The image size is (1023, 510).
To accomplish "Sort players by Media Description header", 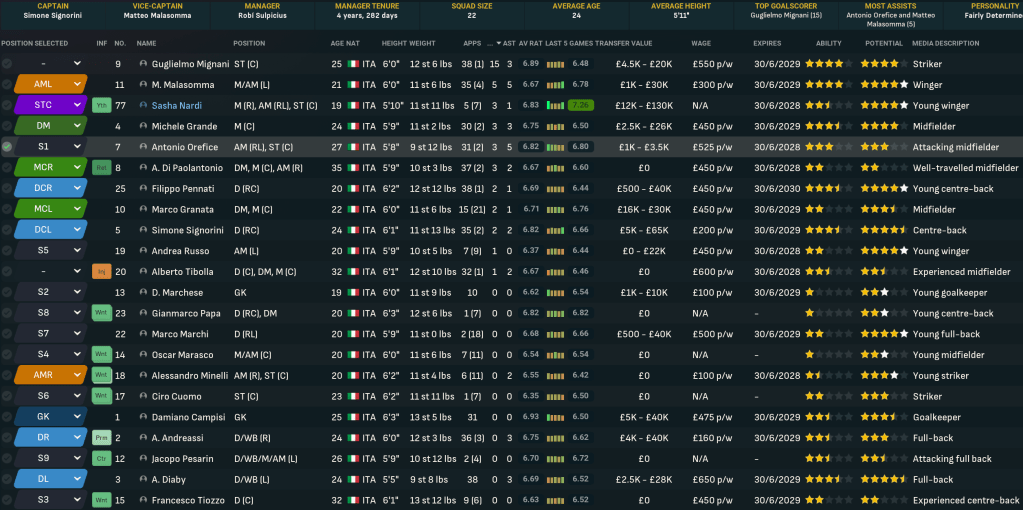I will [946, 44].
